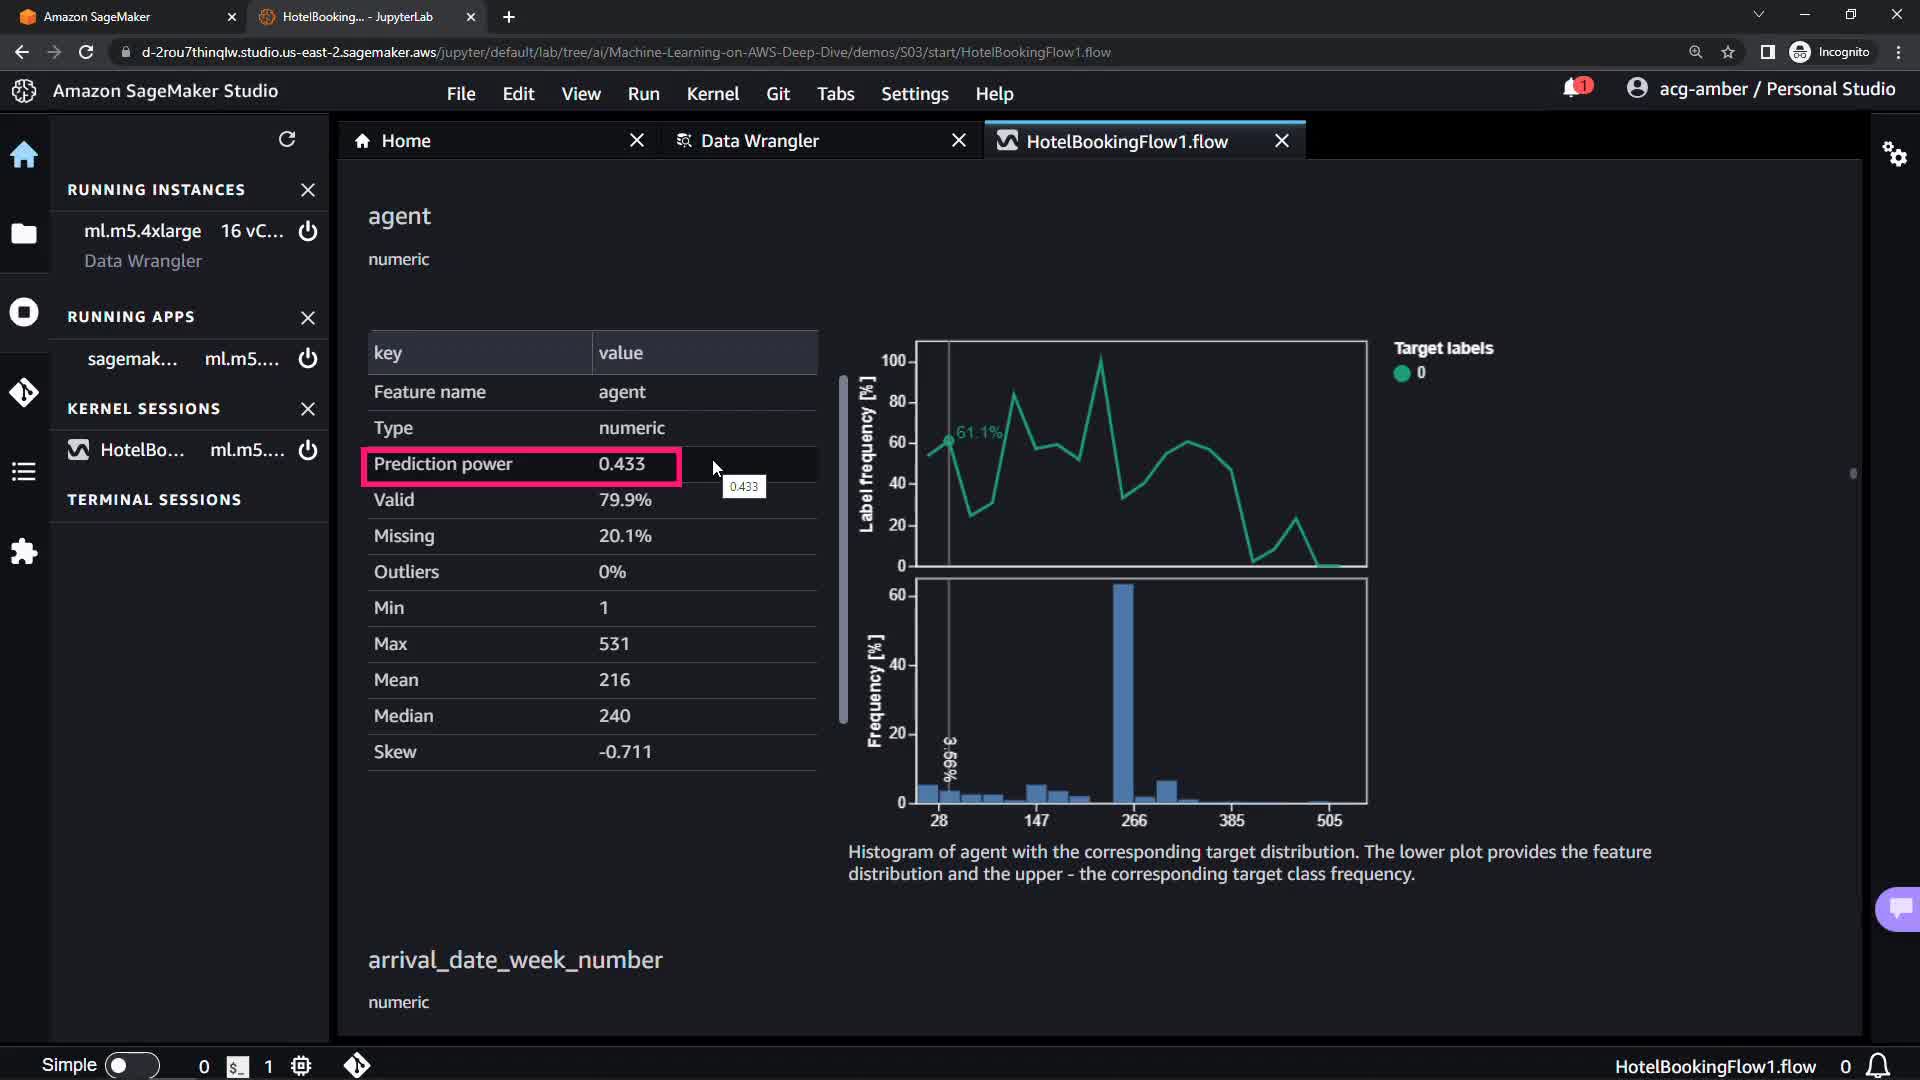Open the Extension Manager puzzle icon
Screen dimensions: 1920x1080
point(24,552)
